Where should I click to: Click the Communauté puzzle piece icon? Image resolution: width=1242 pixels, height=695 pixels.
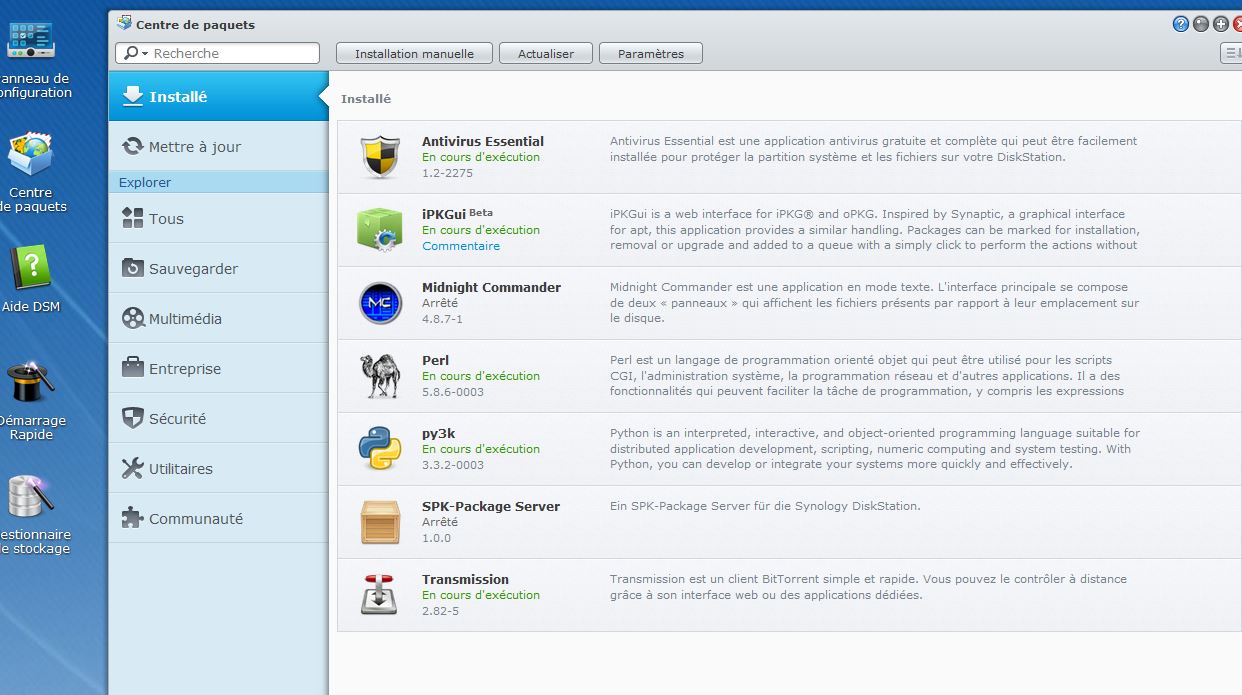[132, 518]
